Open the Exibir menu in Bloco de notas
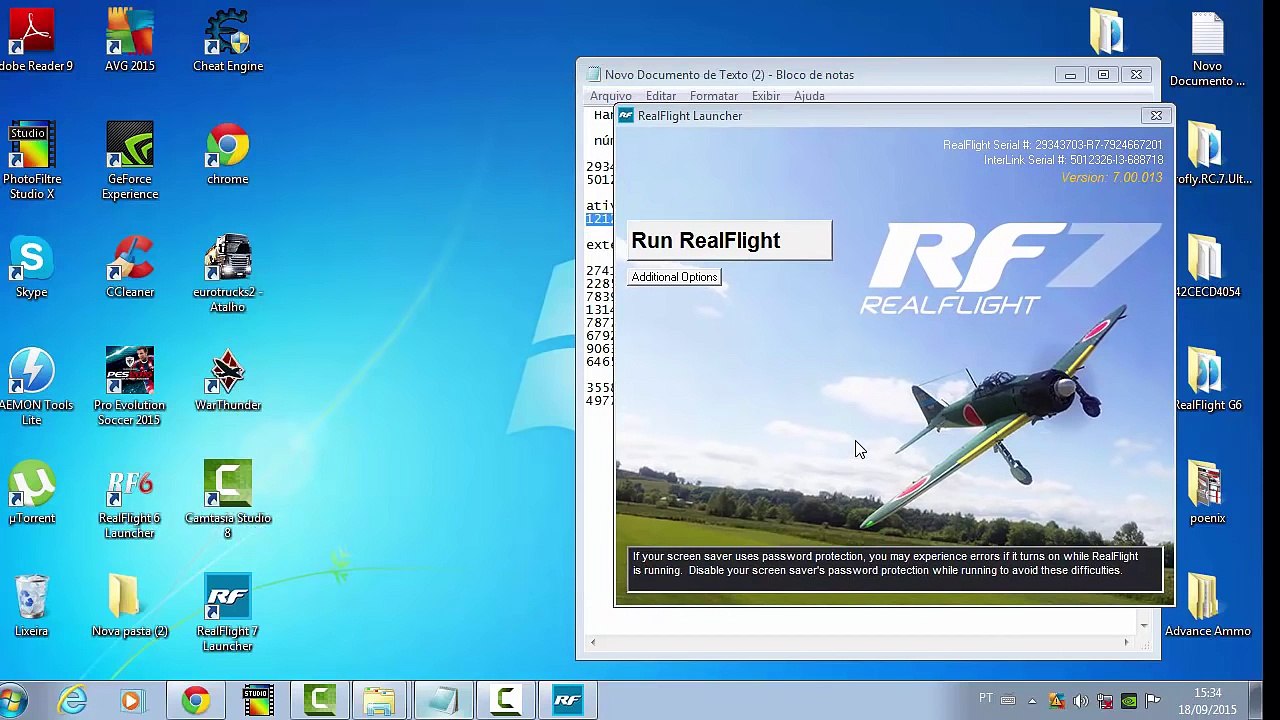The width and height of the screenshot is (1280, 720). (766, 96)
